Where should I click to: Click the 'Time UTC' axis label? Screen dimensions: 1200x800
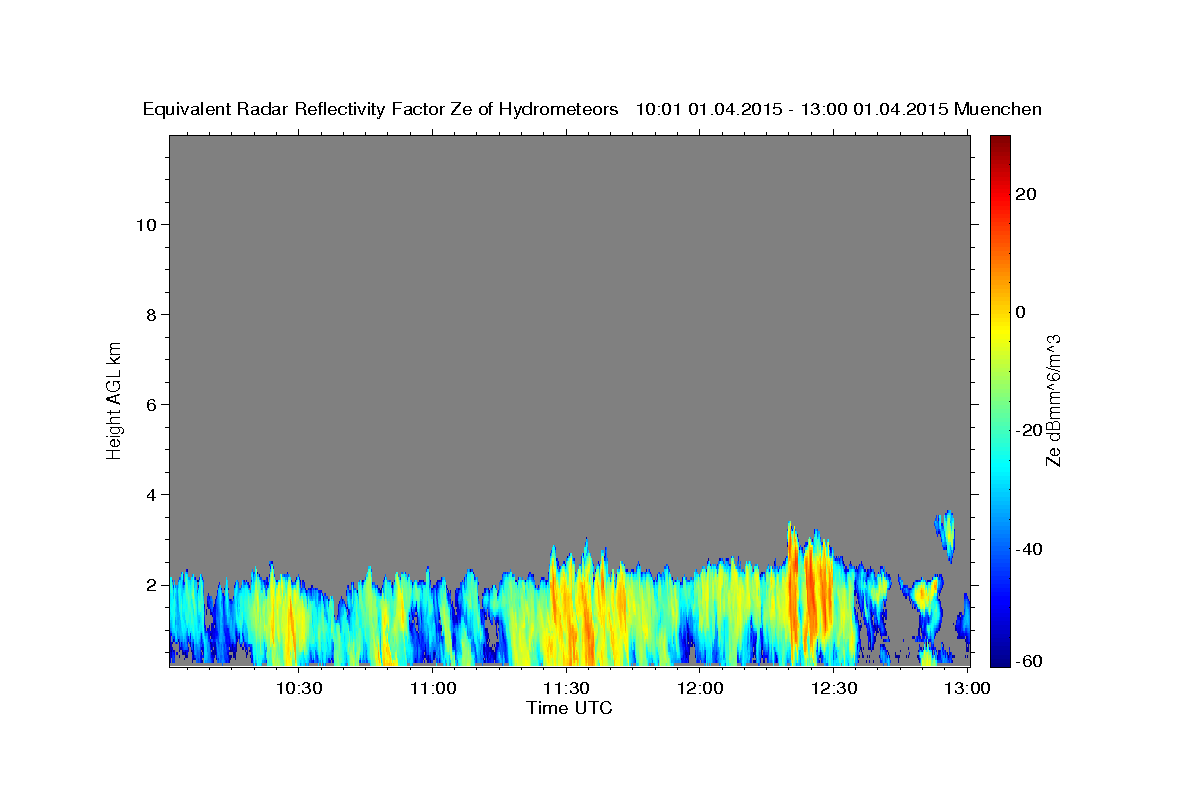[569, 708]
